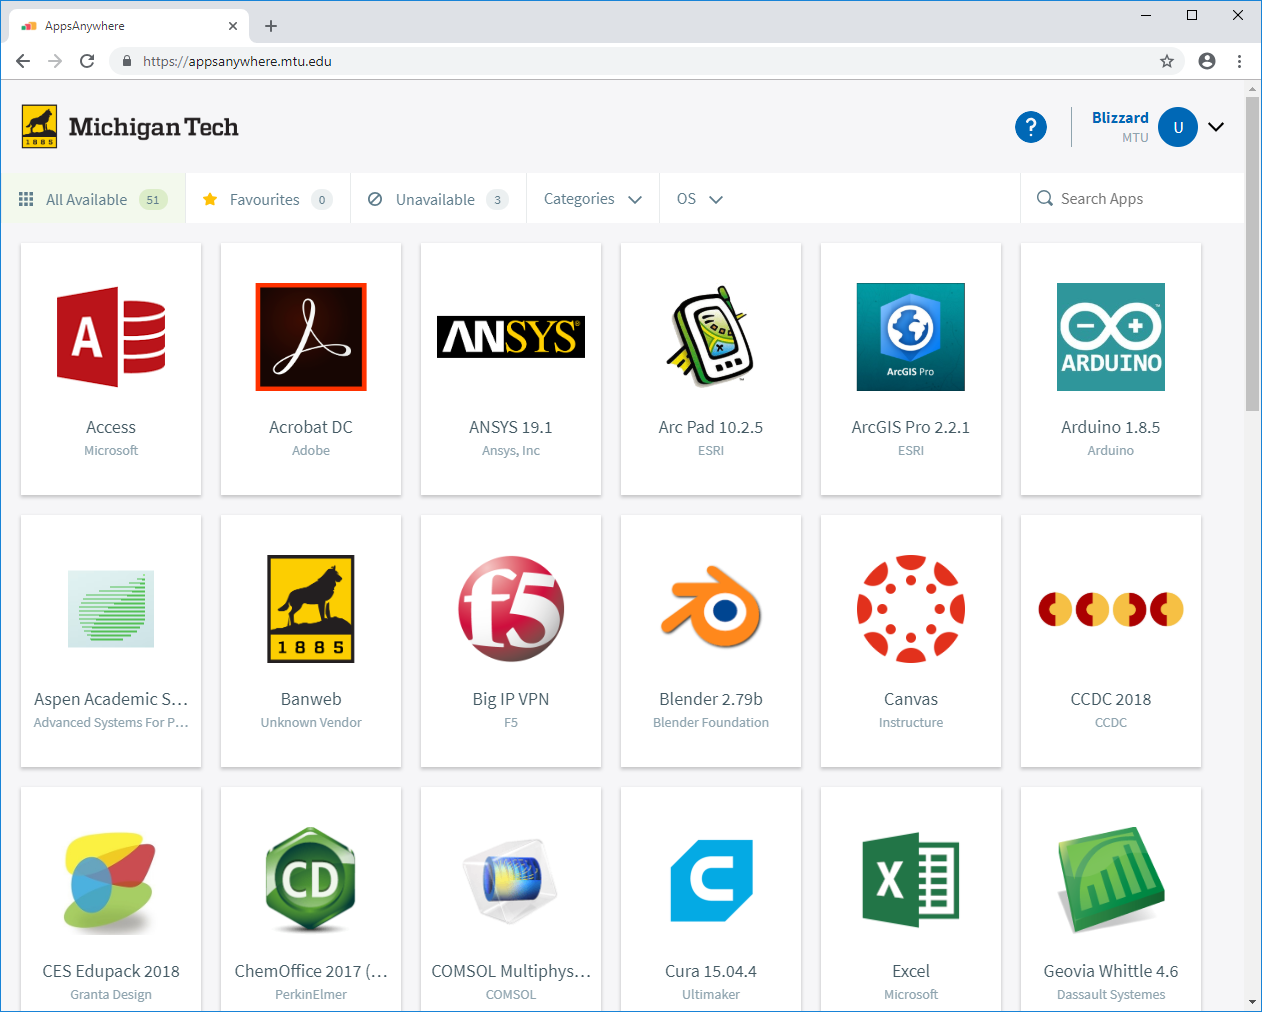Open a new browser tab
The width and height of the screenshot is (1262, 1012).
point(271,26)
